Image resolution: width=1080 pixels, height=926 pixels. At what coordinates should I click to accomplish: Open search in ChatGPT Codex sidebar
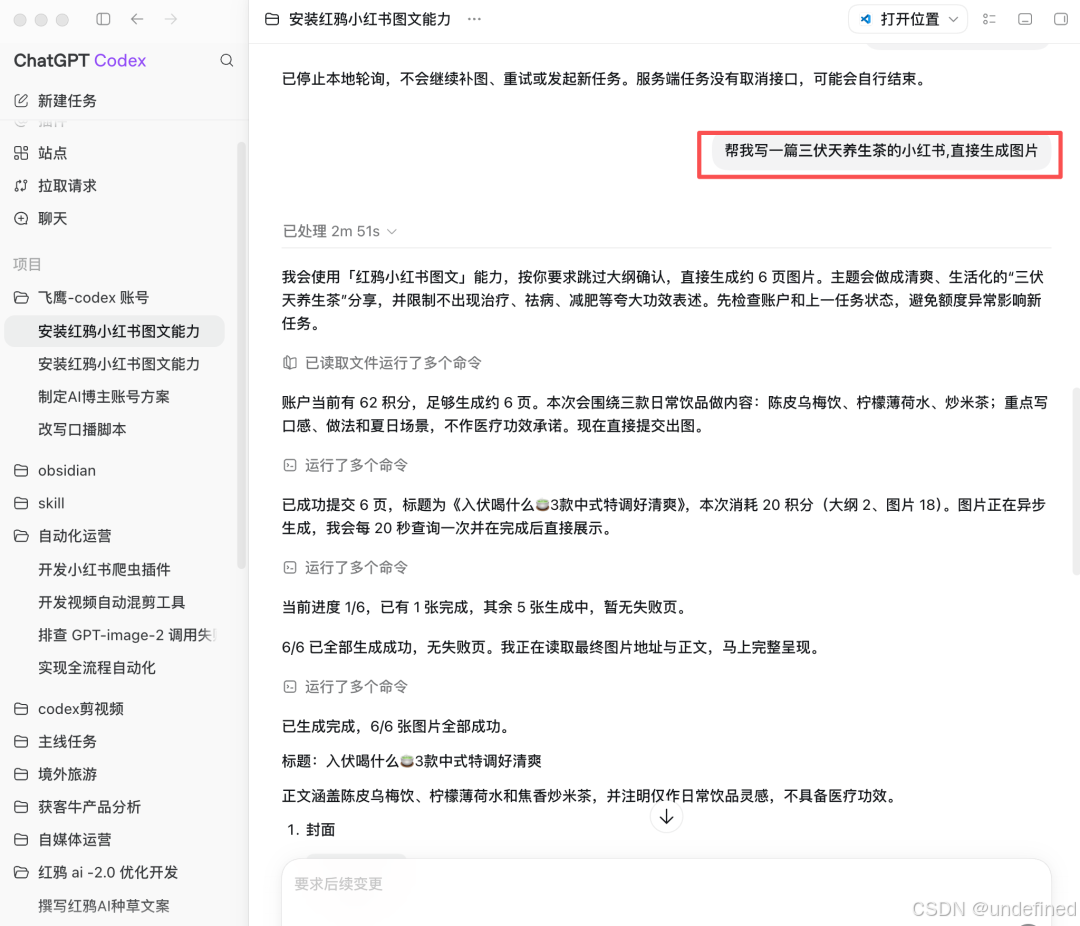pyautogui.click(x=227, y=61)
